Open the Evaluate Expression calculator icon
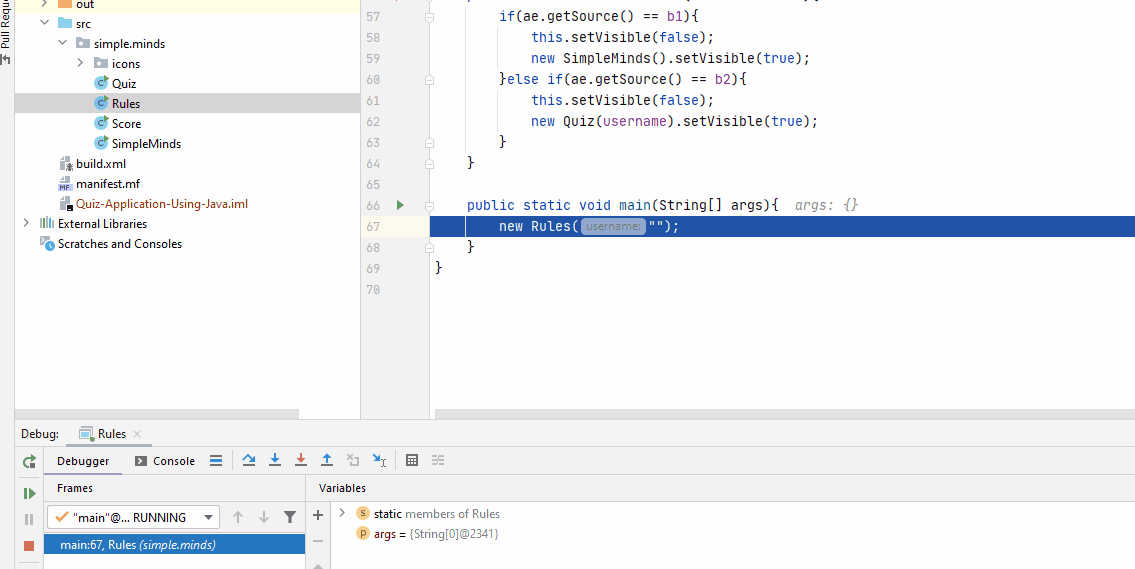Image resolution: width=1135 pixels, height=569 pixels. [x=412, y=460]
